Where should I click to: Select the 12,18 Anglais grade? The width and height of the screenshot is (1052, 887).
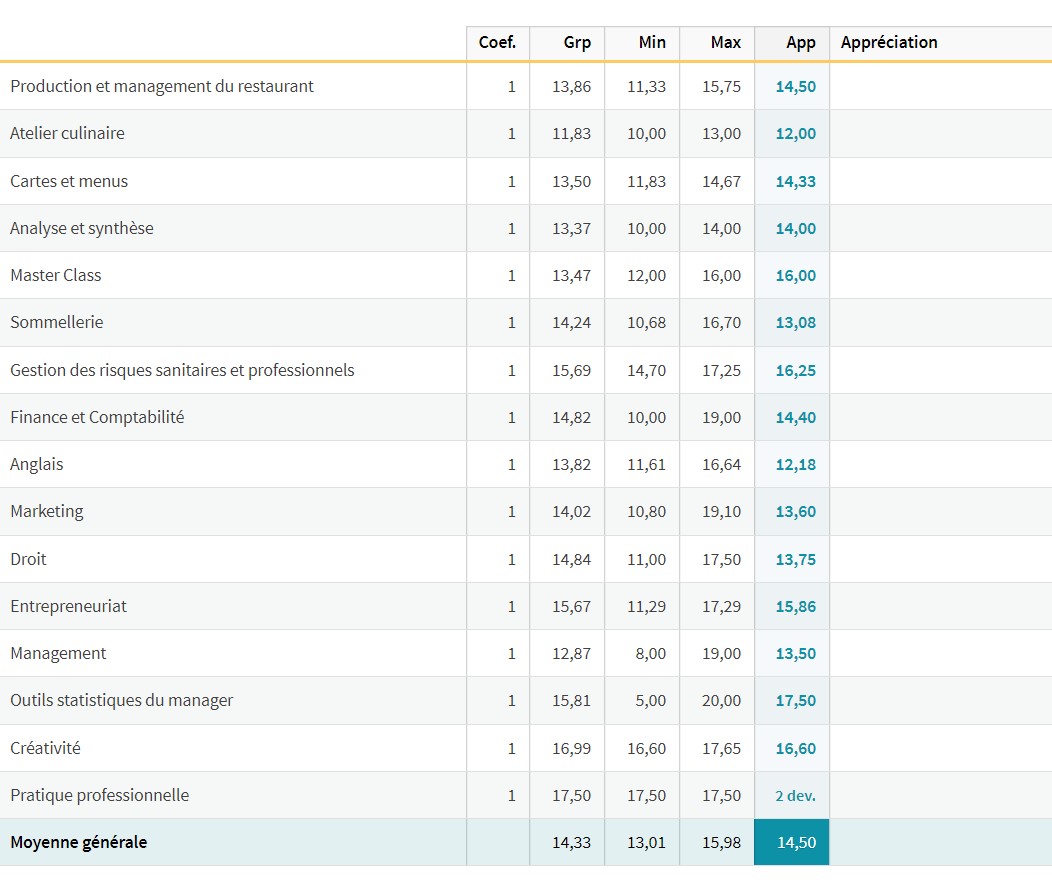[x=795, y=465]
